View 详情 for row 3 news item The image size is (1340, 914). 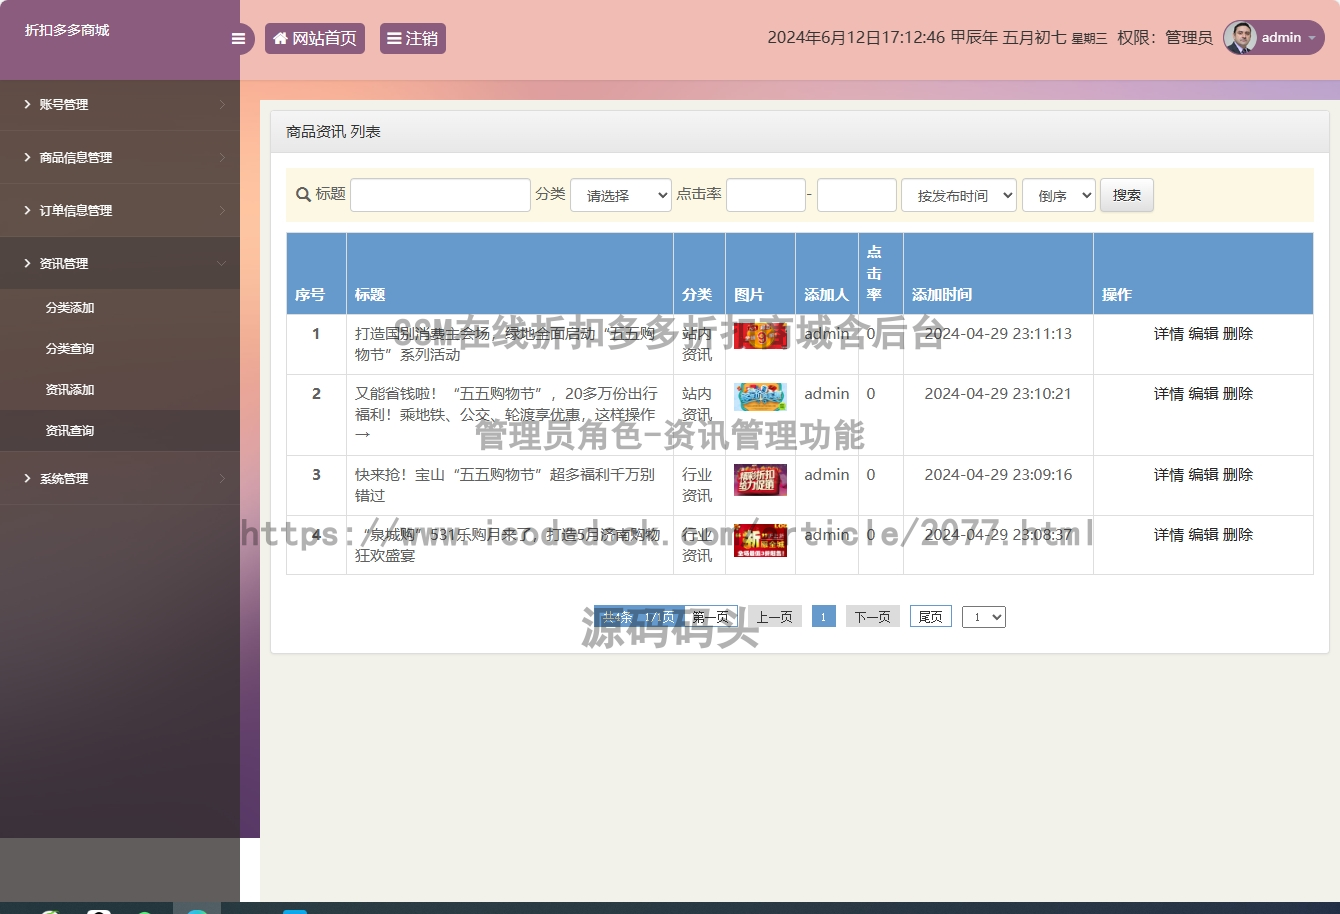[x=1169, y=475]
